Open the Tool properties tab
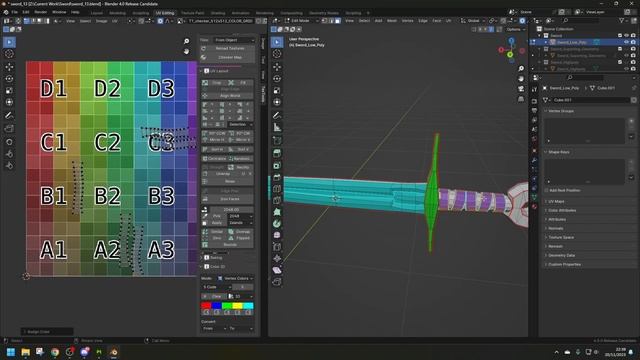640x360 pixels. (534, 89)
